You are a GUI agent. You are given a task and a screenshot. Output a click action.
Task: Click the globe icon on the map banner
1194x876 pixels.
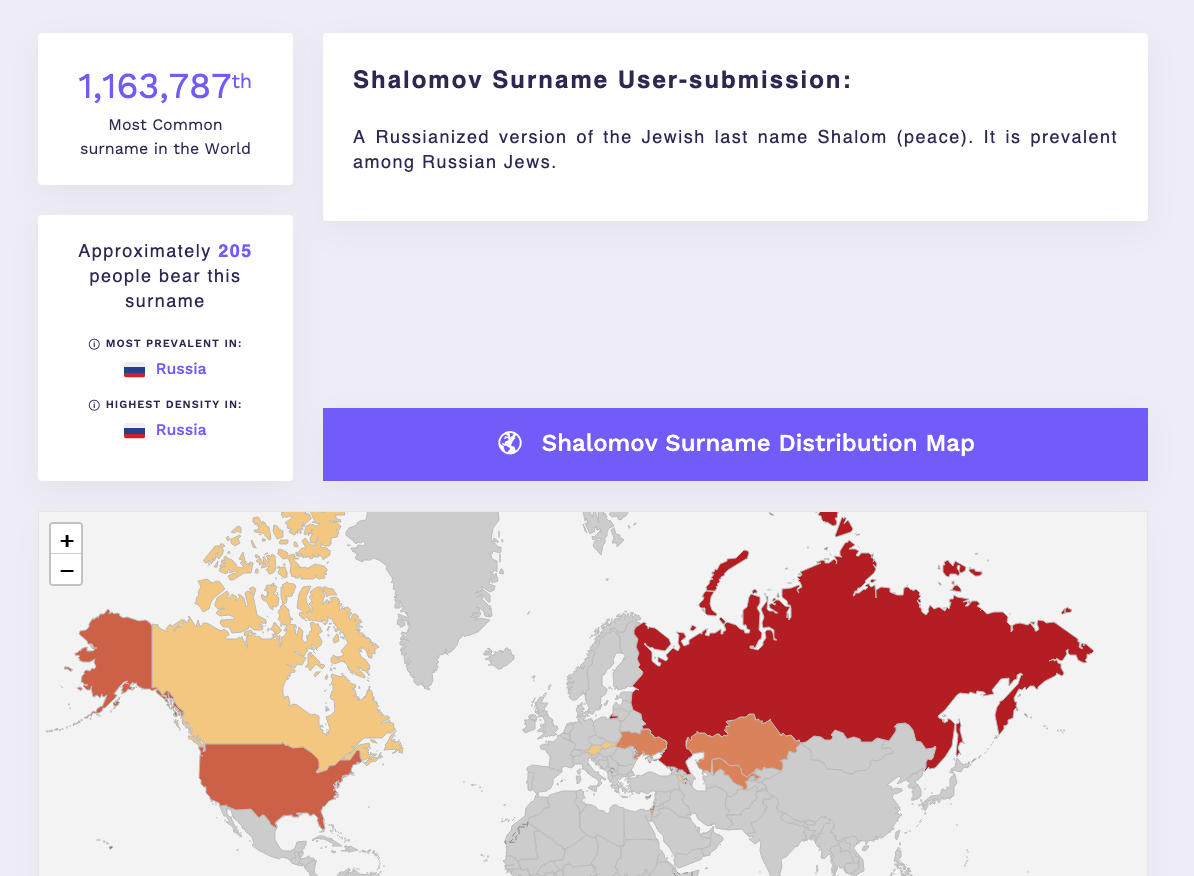pyautogui.click(x=510, y=443)
